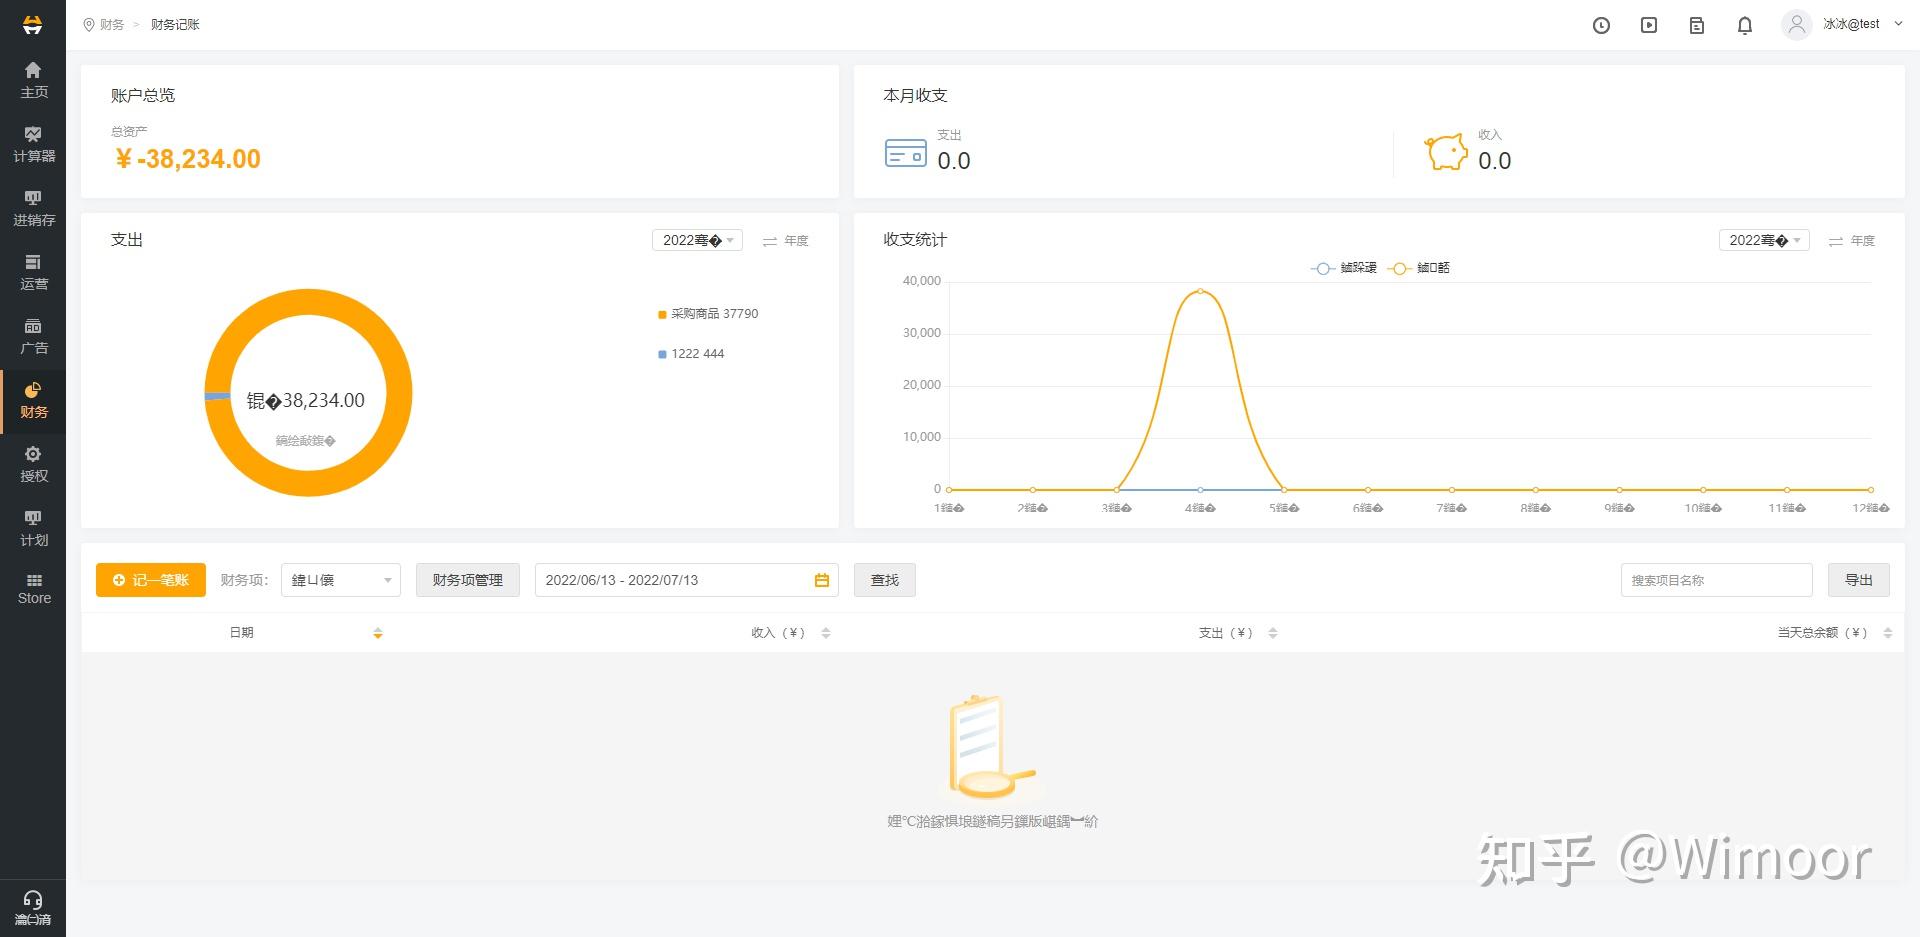Open 授权 menu in sidebar
The height and width of the screenshot is (937, 1920).
point(33,464)
